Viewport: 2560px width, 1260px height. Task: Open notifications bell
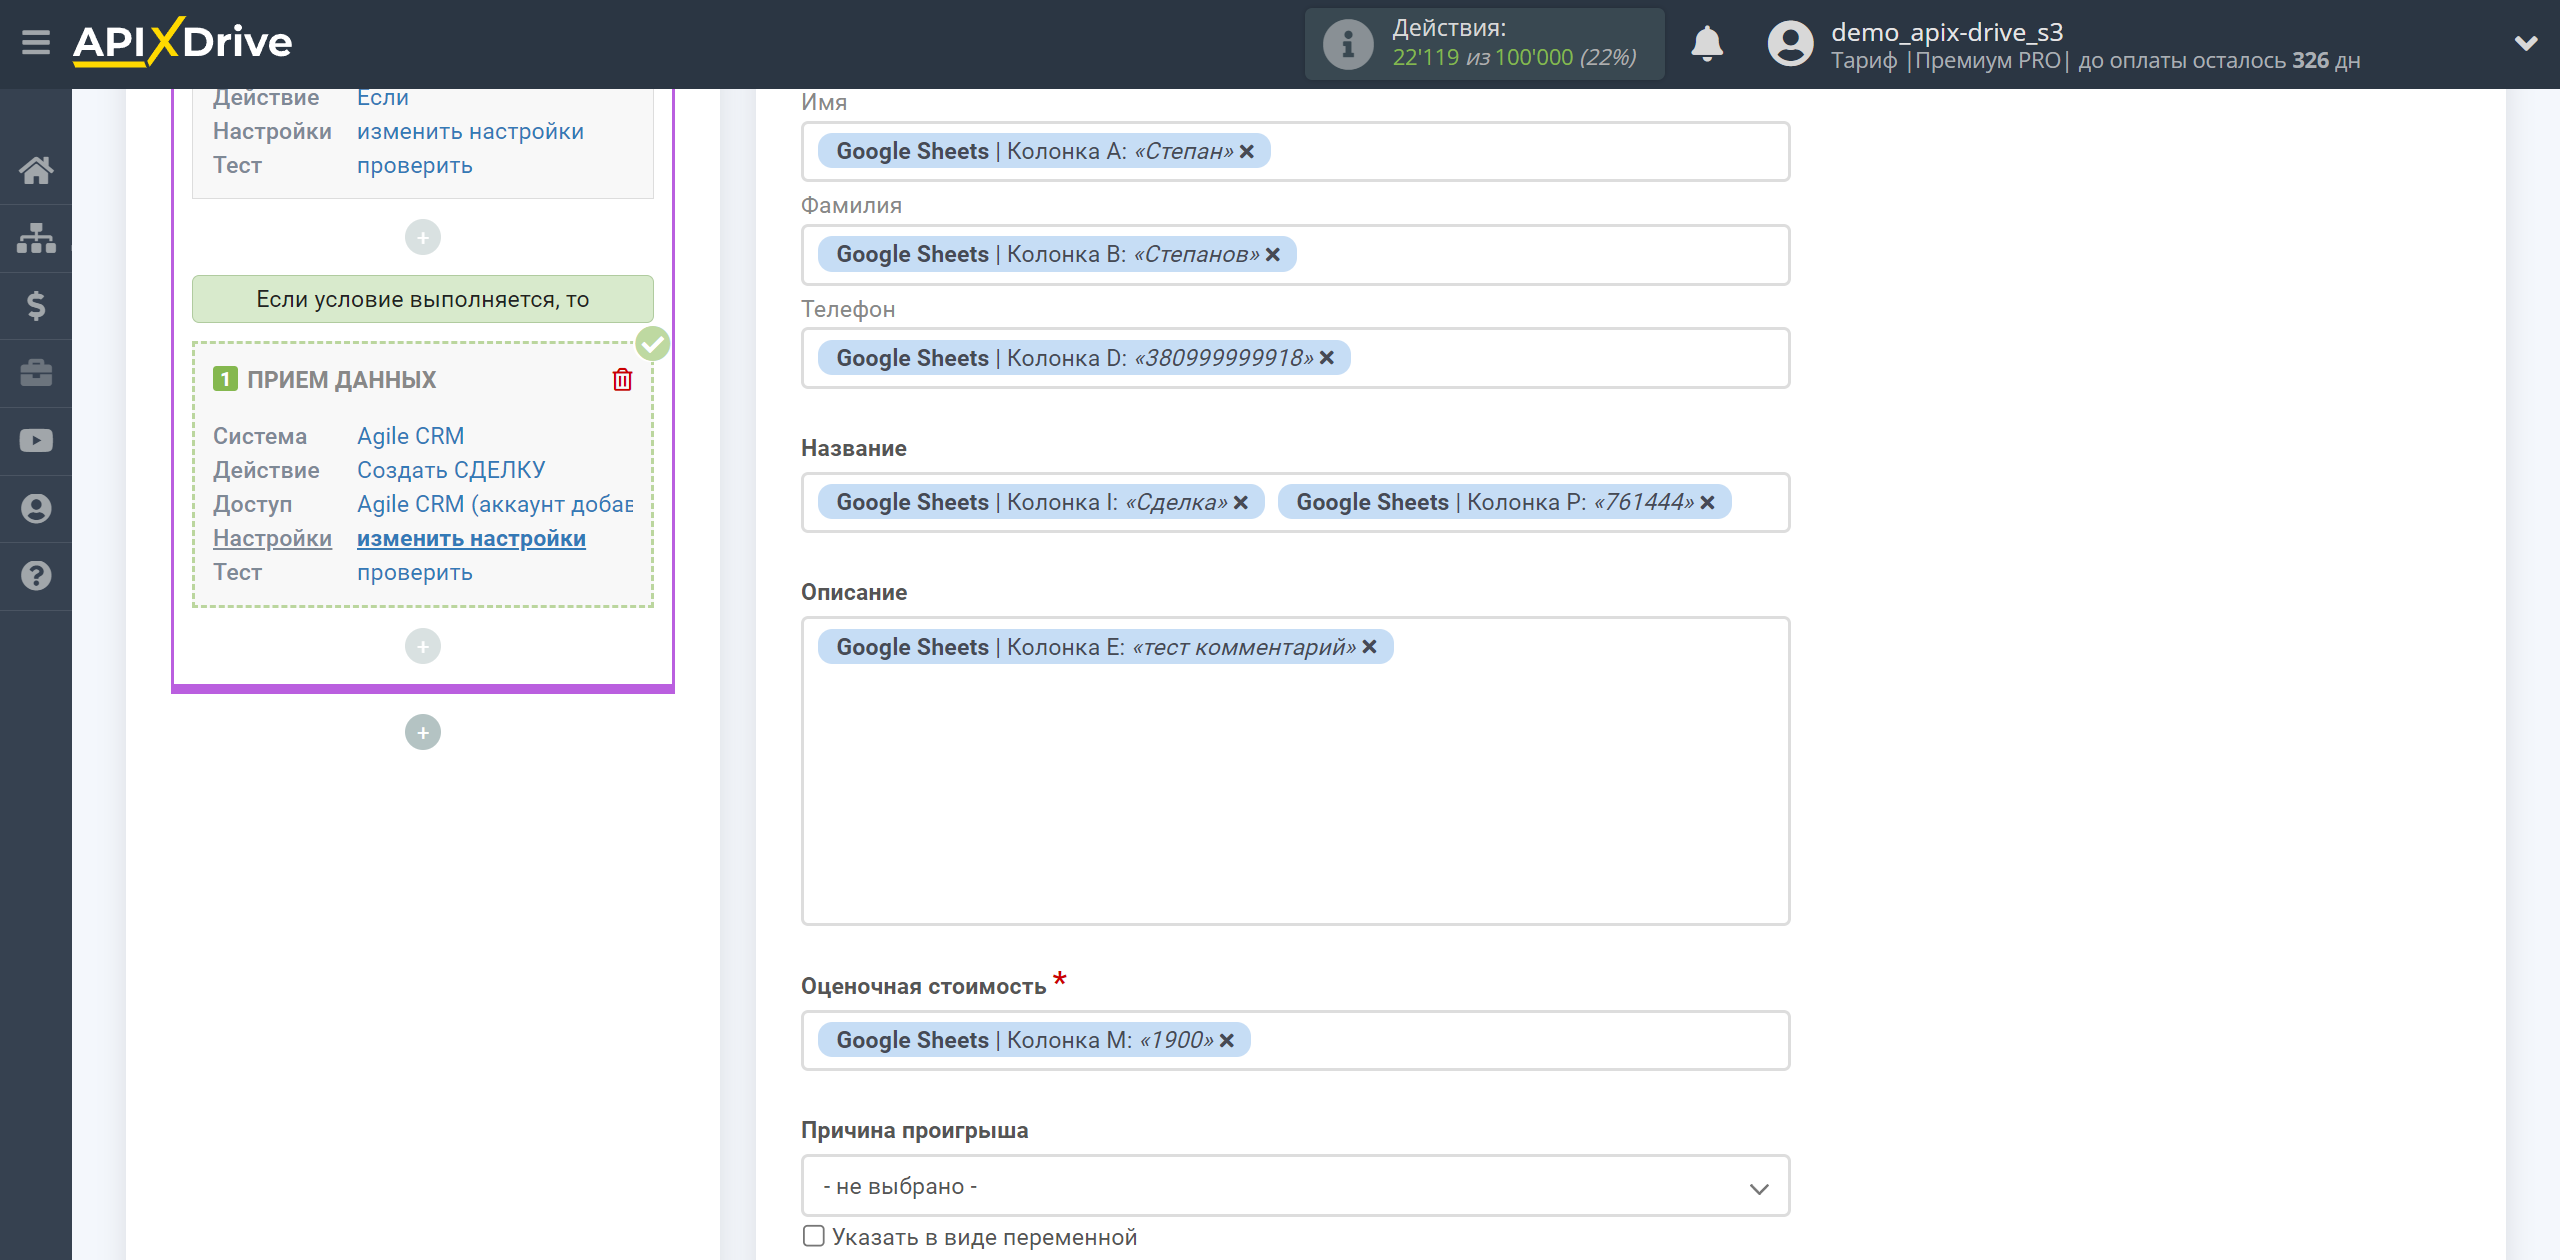[x=1707, y=44]
